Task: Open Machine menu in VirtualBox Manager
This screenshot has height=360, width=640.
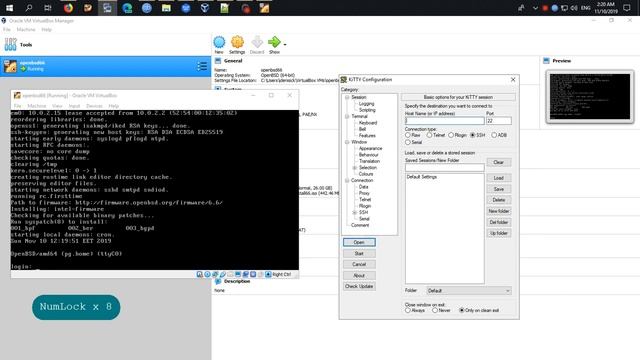Action: click(26, 30)
